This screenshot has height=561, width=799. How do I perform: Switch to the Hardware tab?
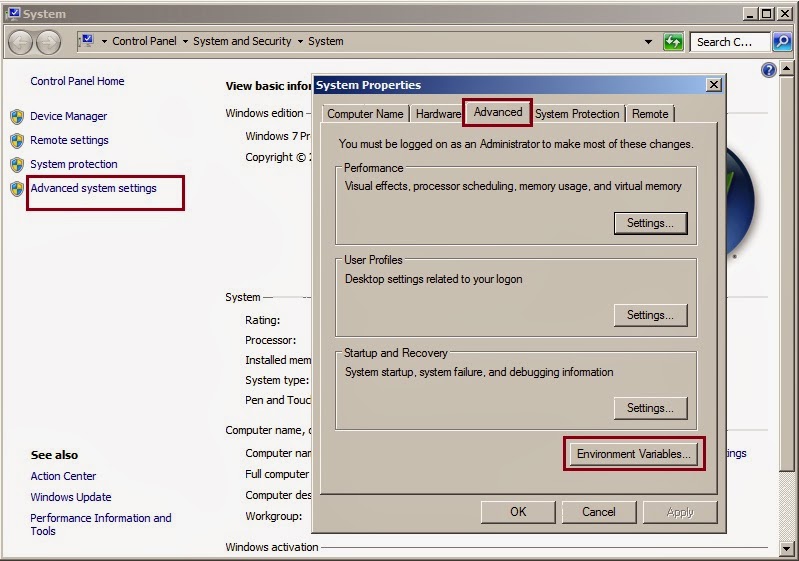click(437, 114)
